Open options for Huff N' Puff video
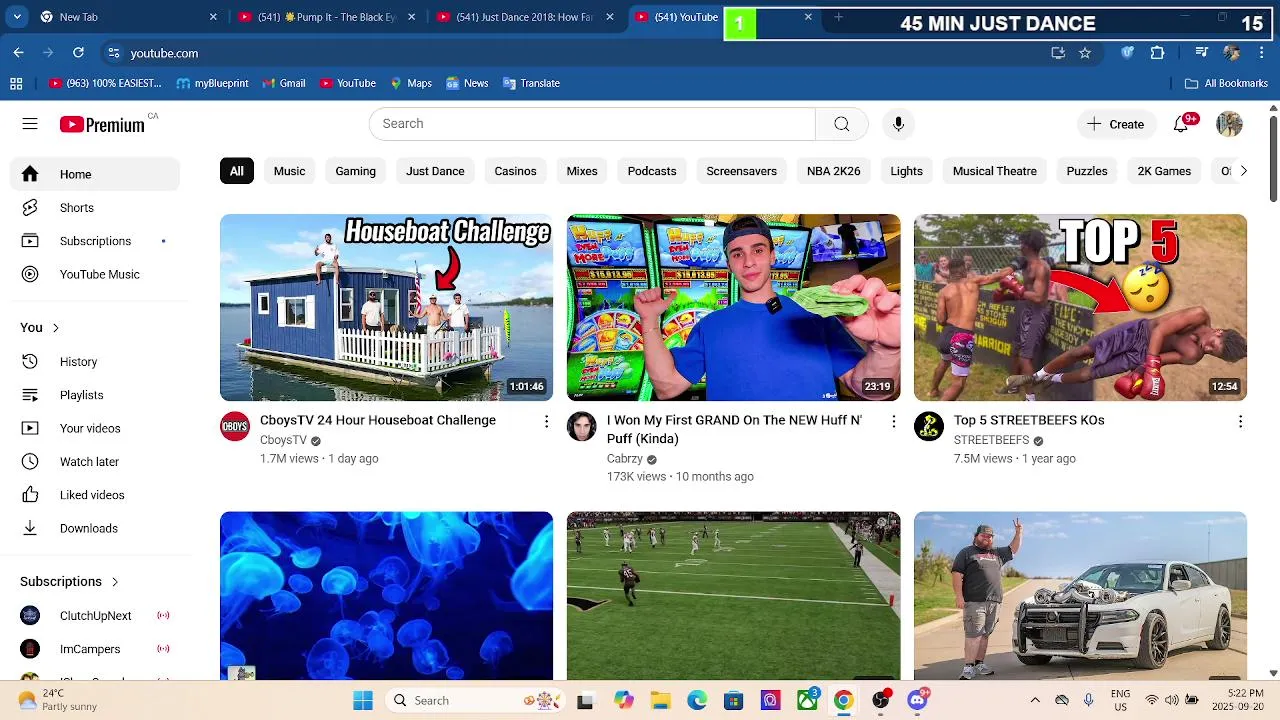 pyautogui.click(x=893, y=422)
